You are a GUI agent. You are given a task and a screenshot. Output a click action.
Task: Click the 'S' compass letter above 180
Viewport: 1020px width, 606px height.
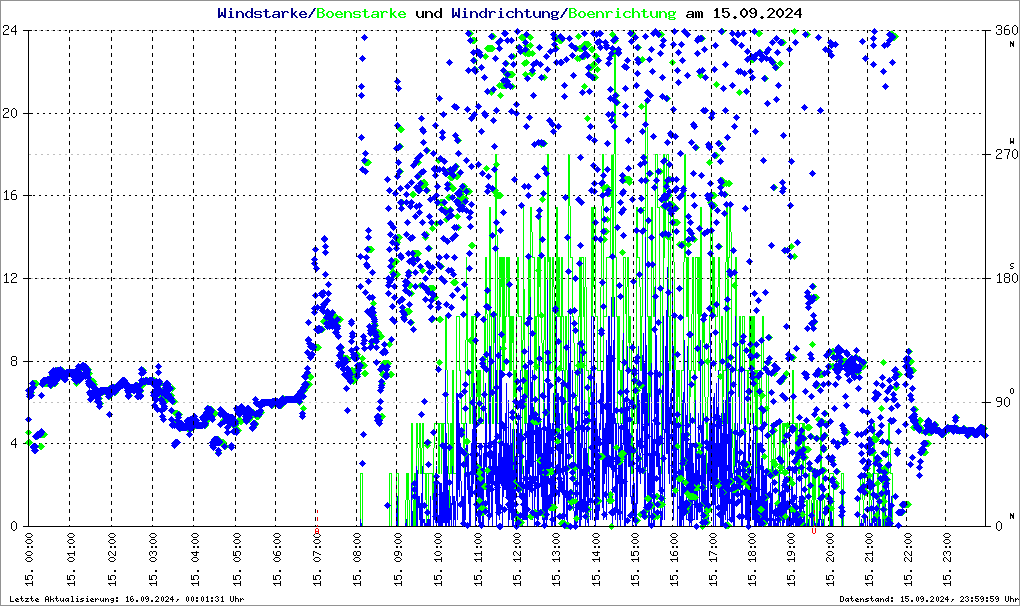[x=1012, y=266]
